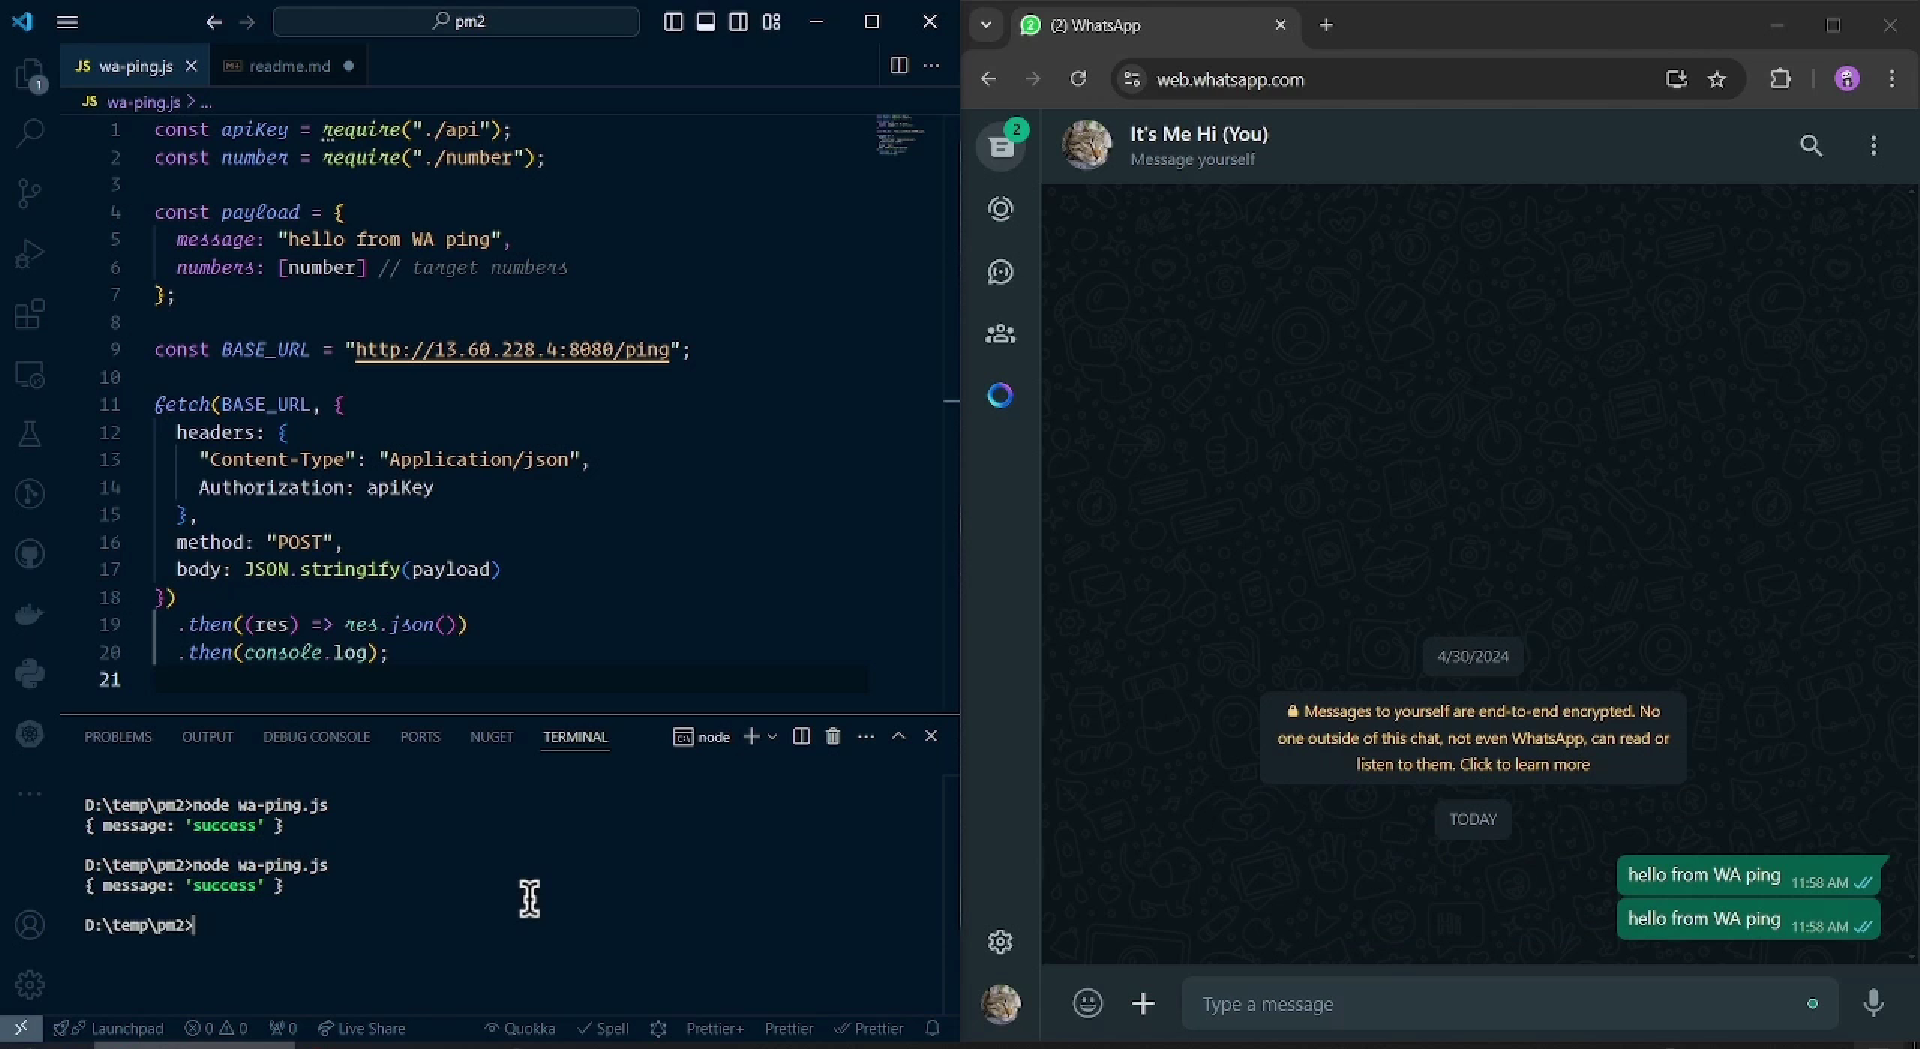
Task: Click the pm2 command center search box
Action: click(x=456, y=22)
